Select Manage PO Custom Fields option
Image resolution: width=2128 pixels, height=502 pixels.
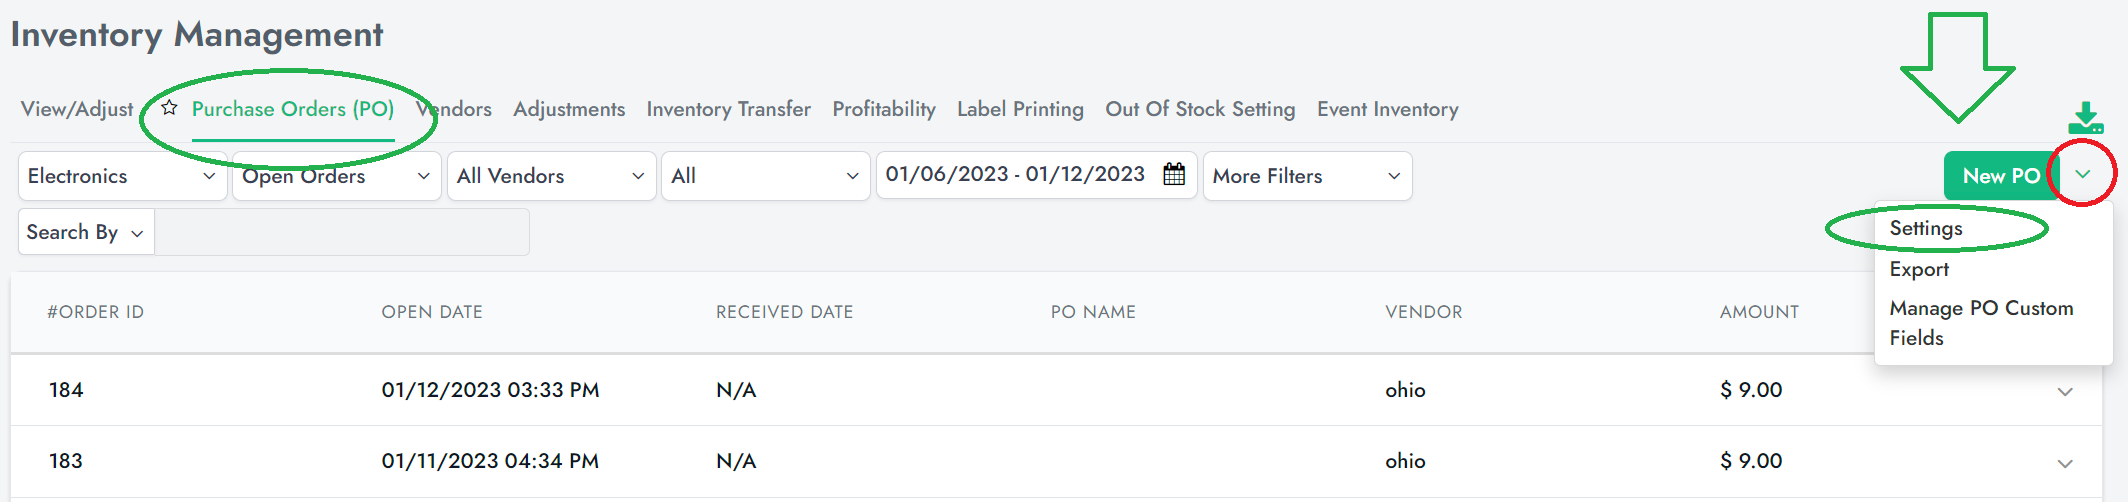coord(1981,323)
